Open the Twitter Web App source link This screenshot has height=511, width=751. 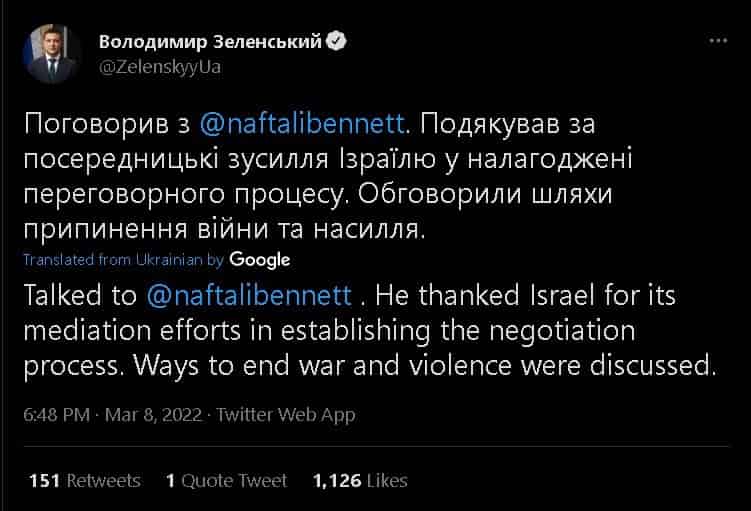(285, 414)
